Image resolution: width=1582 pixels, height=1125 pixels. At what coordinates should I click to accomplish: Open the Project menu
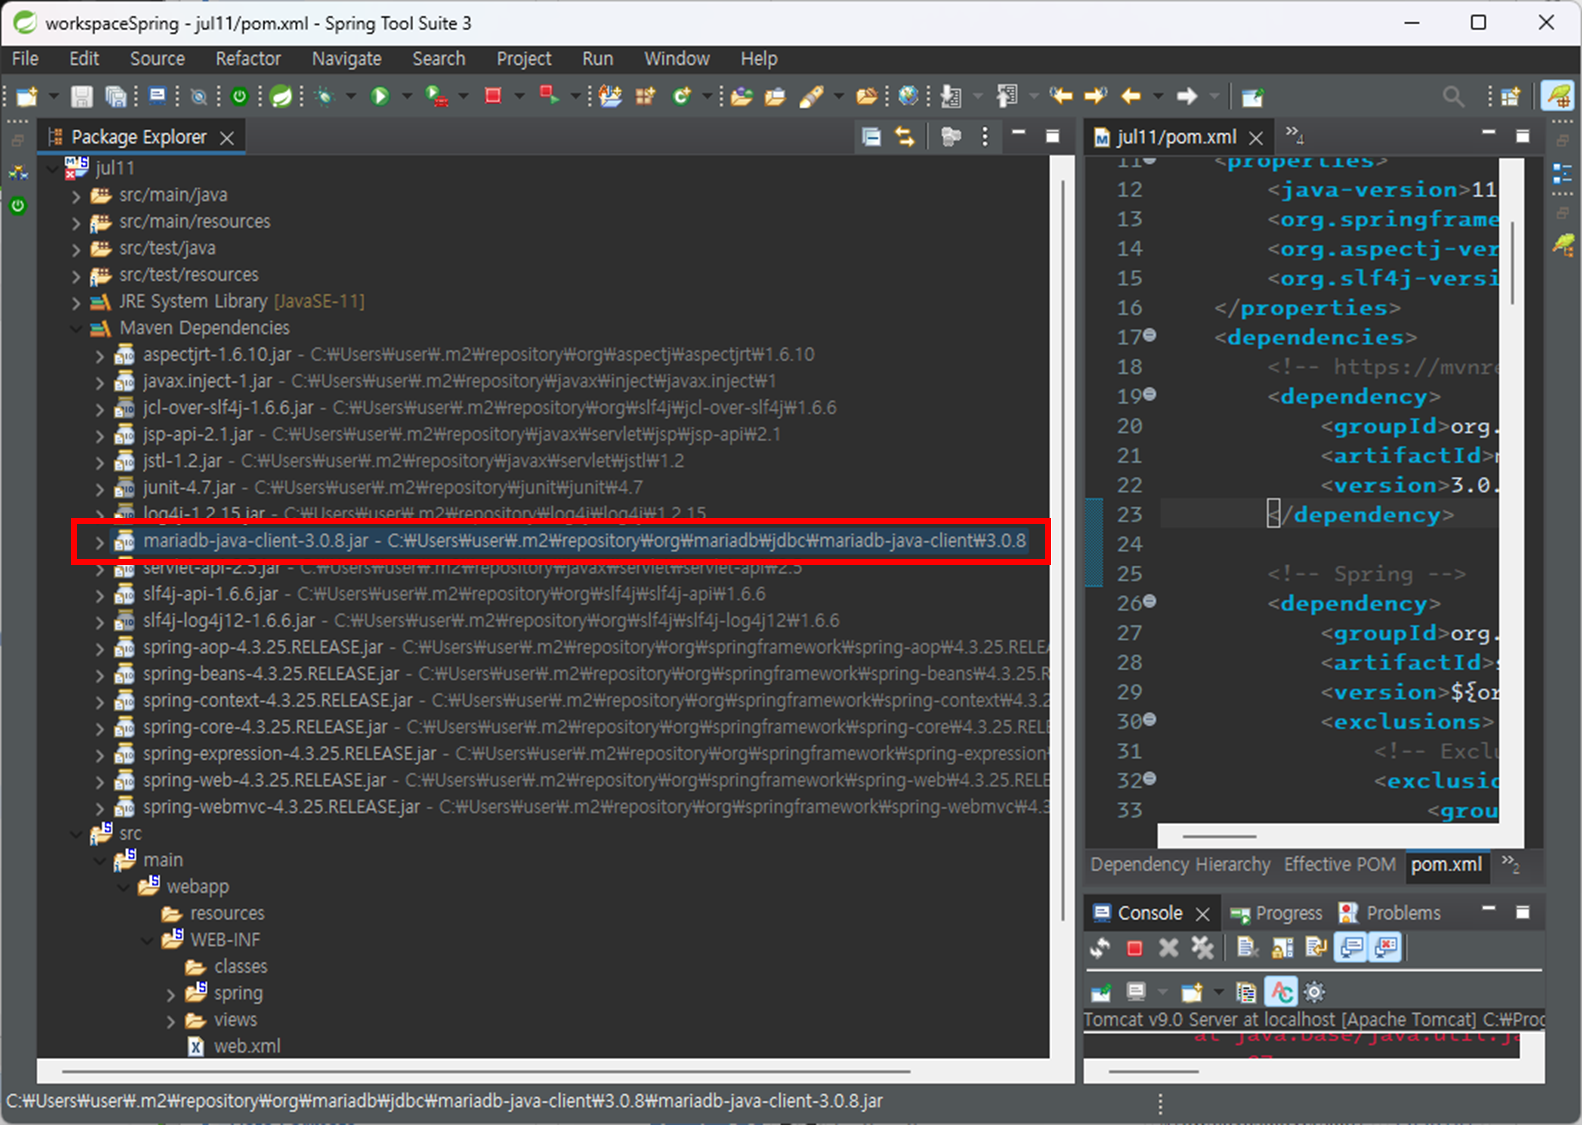pyautogui.click(x=523, y=59)
